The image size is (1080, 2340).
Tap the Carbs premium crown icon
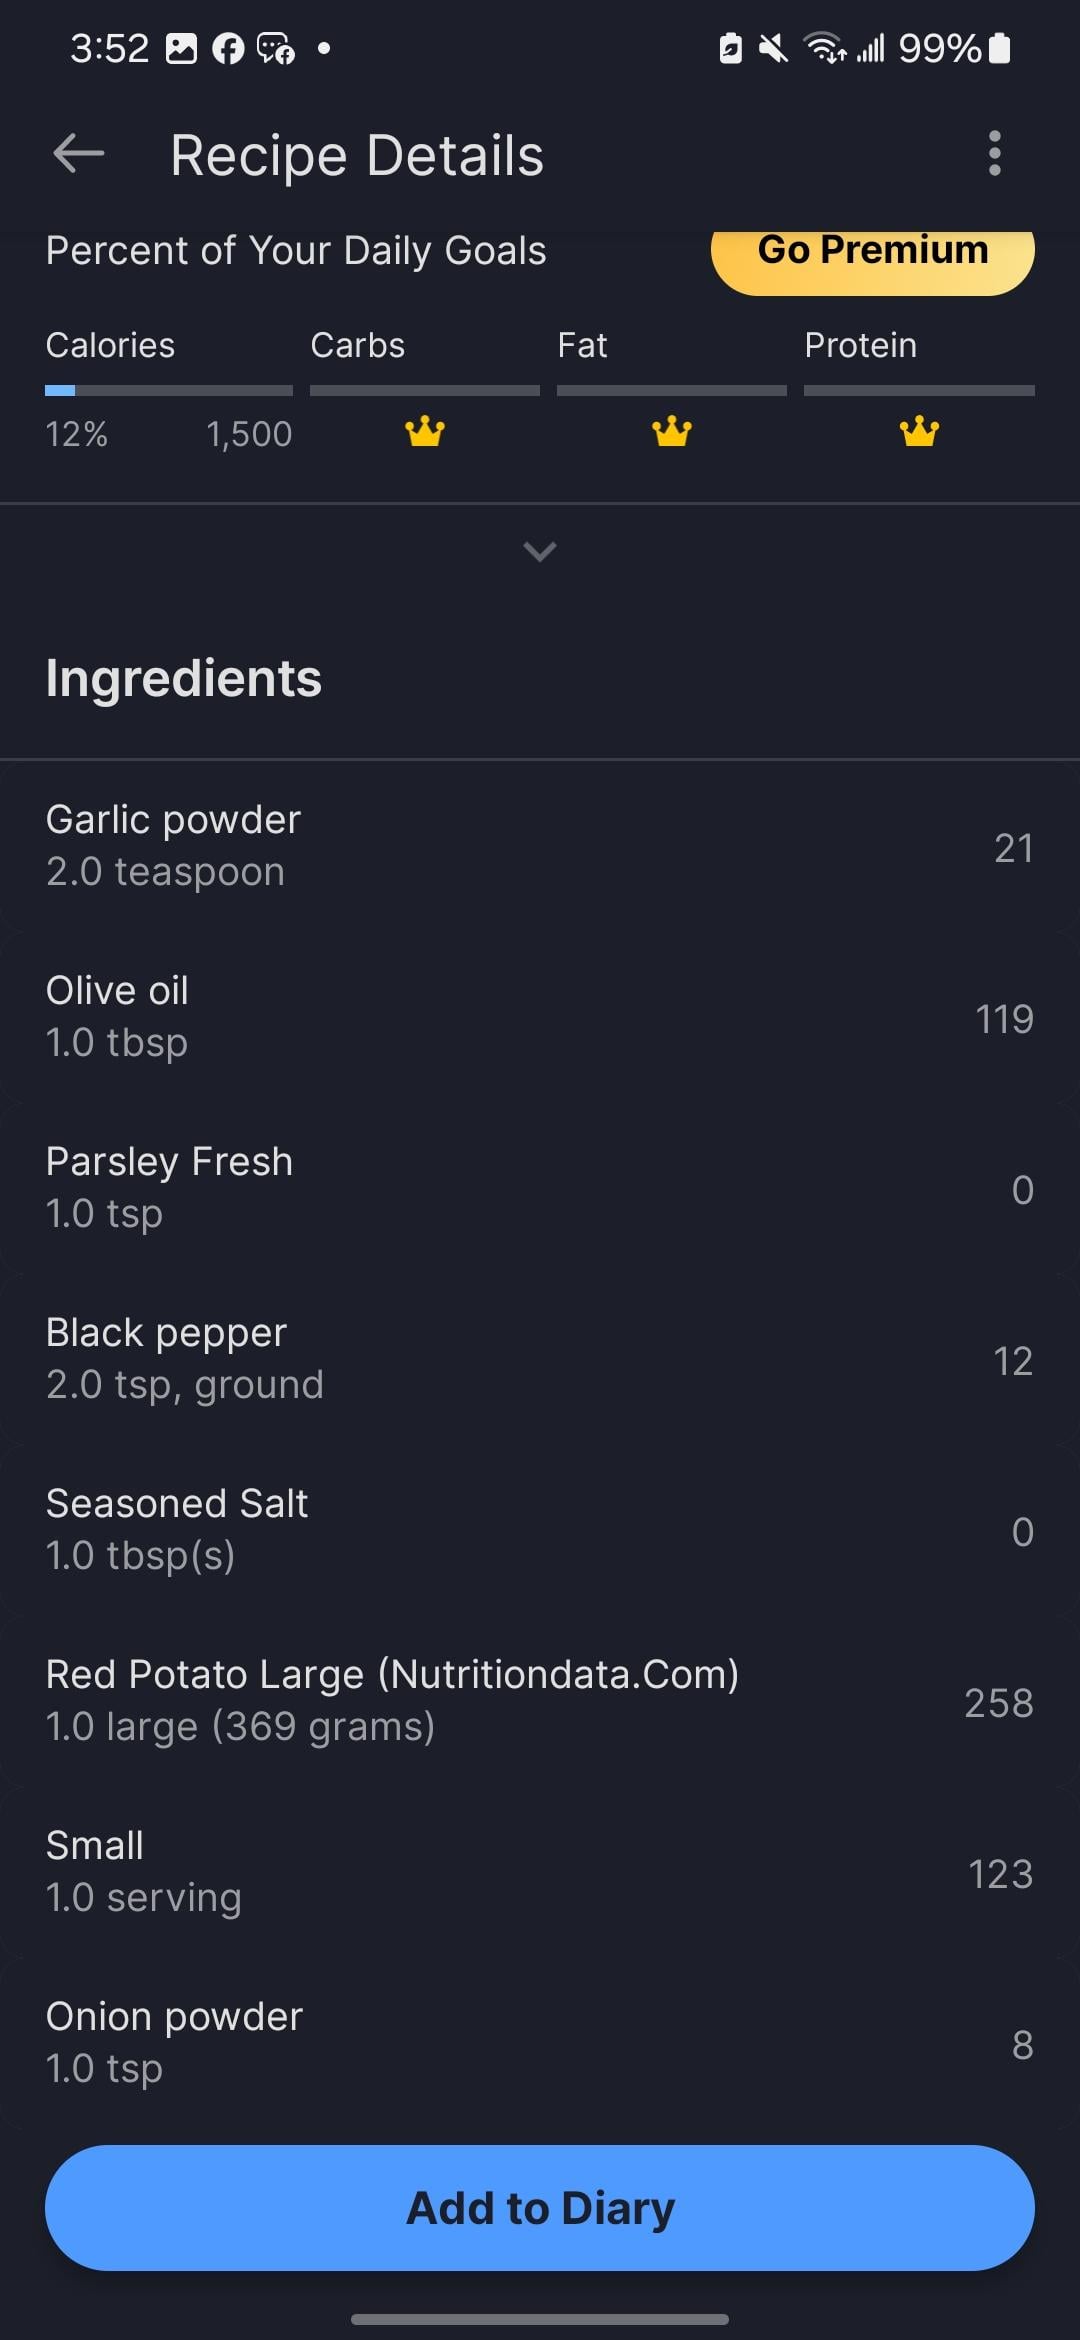(425, 432)
